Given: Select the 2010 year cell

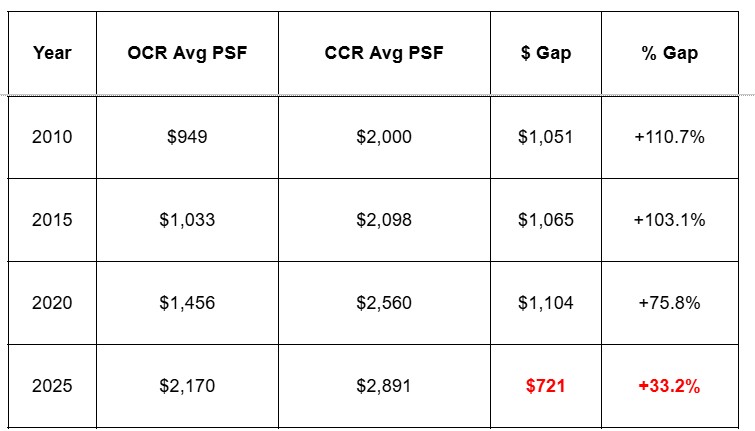Looking at the screenshot, I should click(x=52, y=137).
